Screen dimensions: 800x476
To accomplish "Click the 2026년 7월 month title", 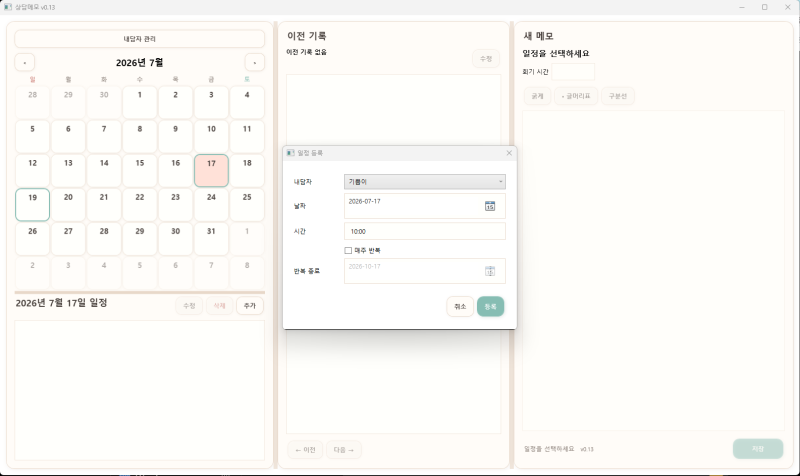I will pyautogui.click(x=139, y=63).
